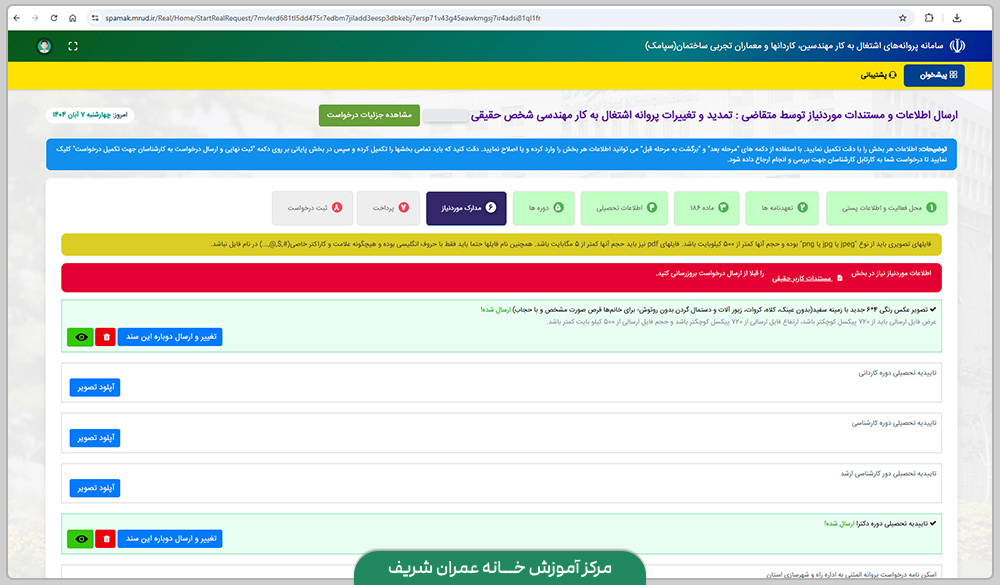The width and height of the screenshot is (1000, 585).
Task: Delete the doctoral certificate using its trash icon
Action: tap(105, 538)
